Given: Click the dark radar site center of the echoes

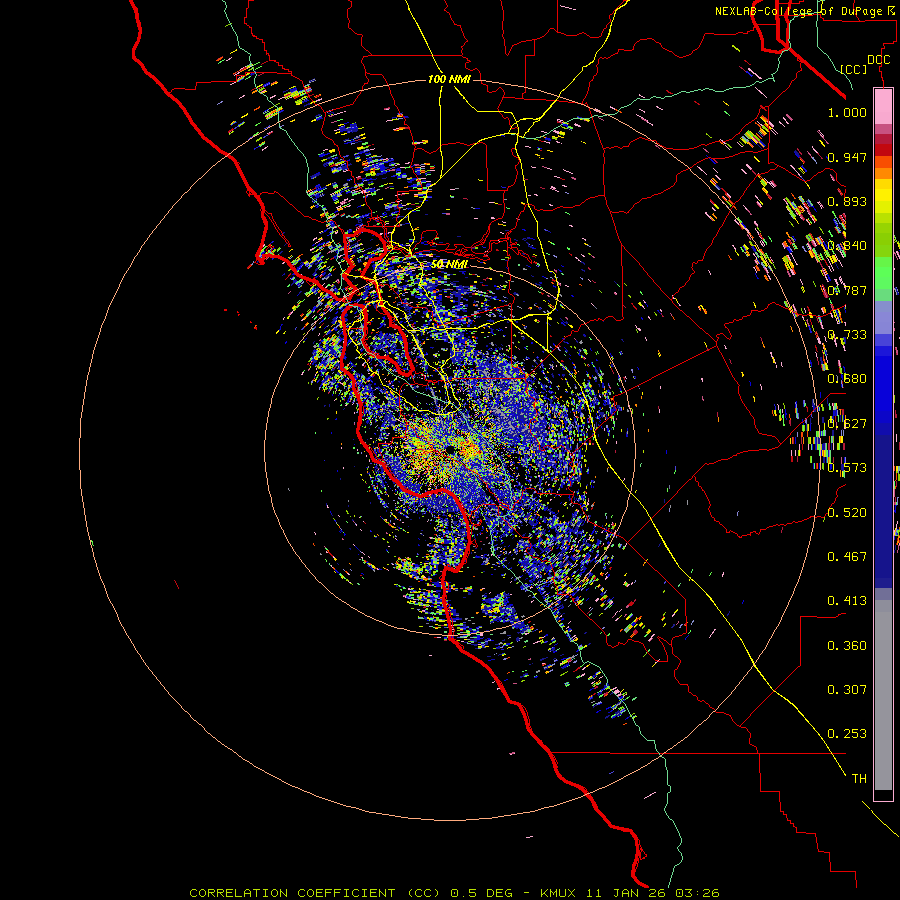Looking at the screenshot, I should click(450, 449).
